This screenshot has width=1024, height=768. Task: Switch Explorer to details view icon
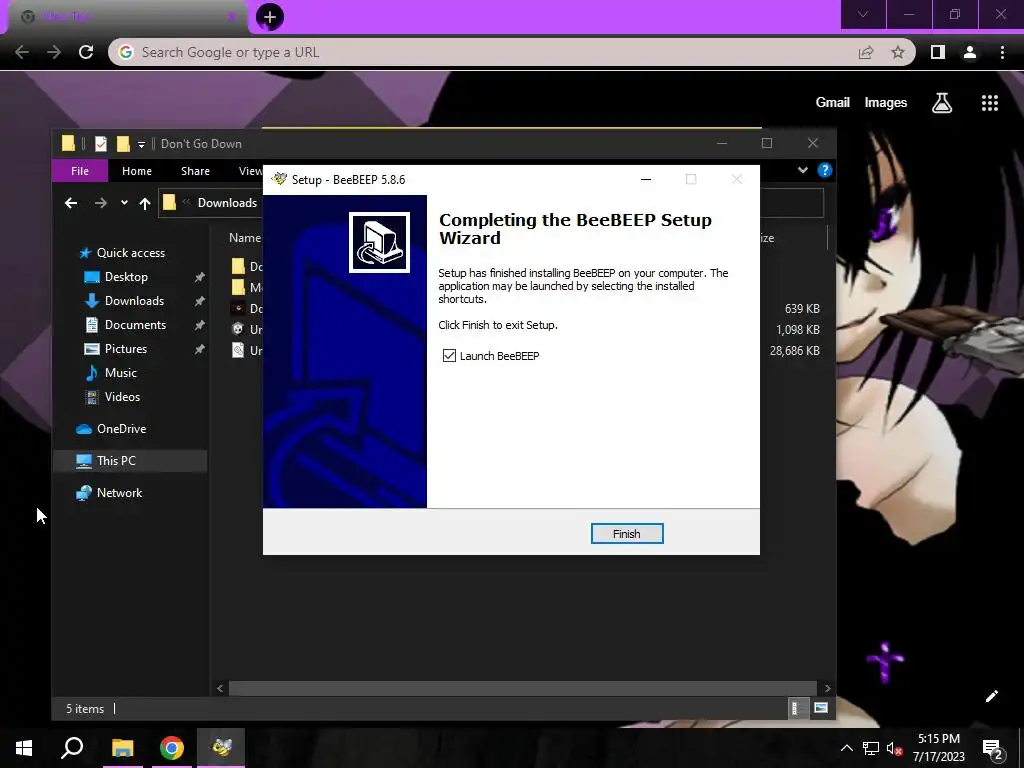click(x=796, y=709)
